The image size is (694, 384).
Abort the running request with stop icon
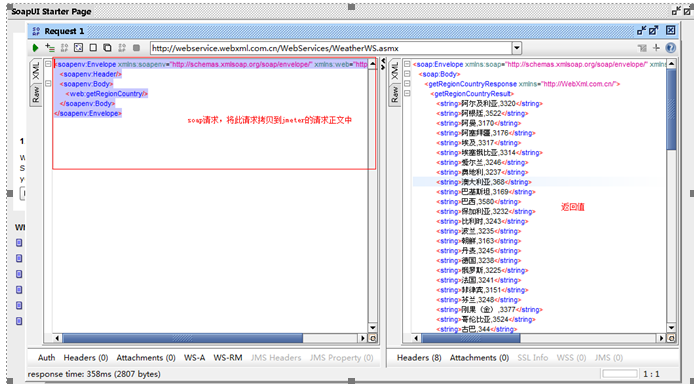(136, 48)
